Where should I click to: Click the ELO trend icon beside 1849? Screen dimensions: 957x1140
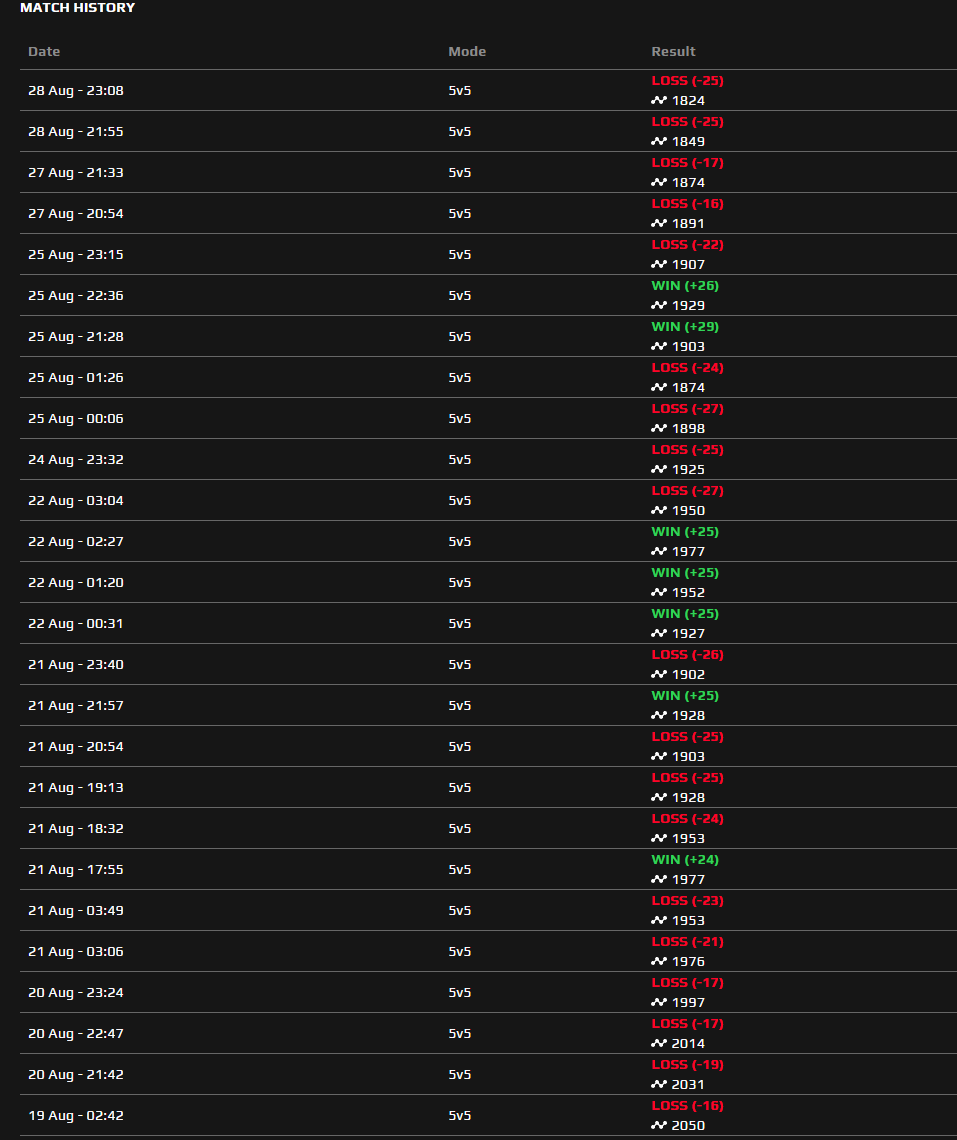[x=659, y=142]
